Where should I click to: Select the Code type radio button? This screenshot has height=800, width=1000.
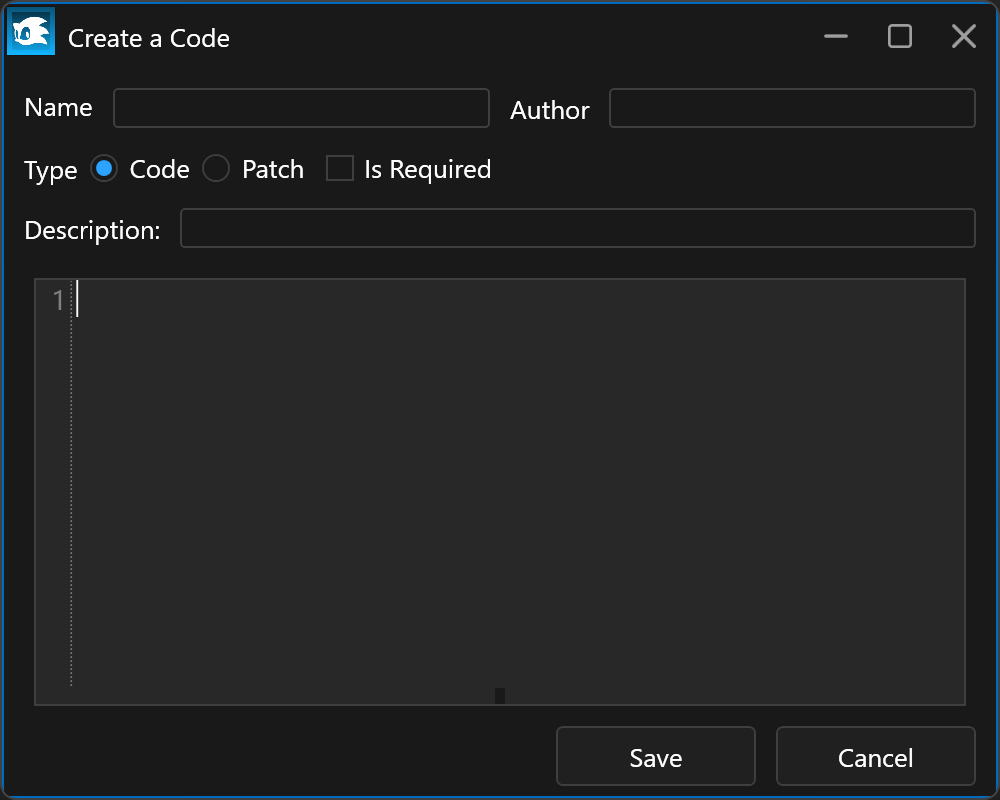[104, 169]
